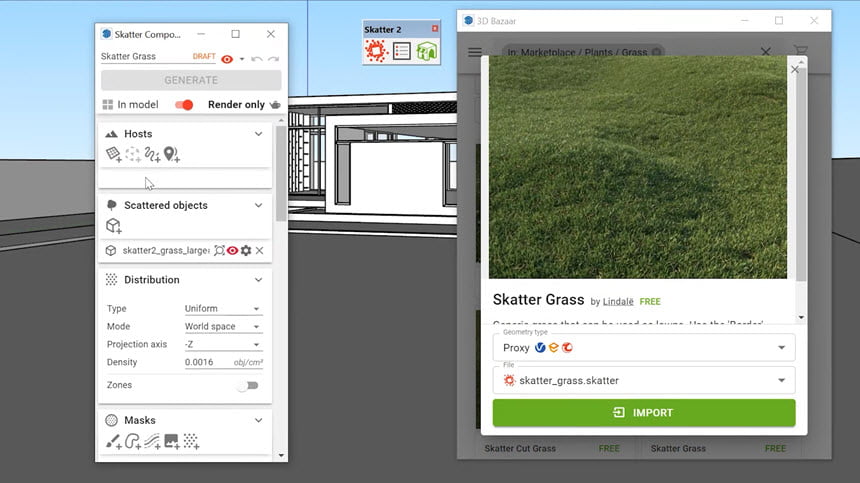
Task: Toggle visibility of skatter2_grass_large object
Action: point(233,251)
